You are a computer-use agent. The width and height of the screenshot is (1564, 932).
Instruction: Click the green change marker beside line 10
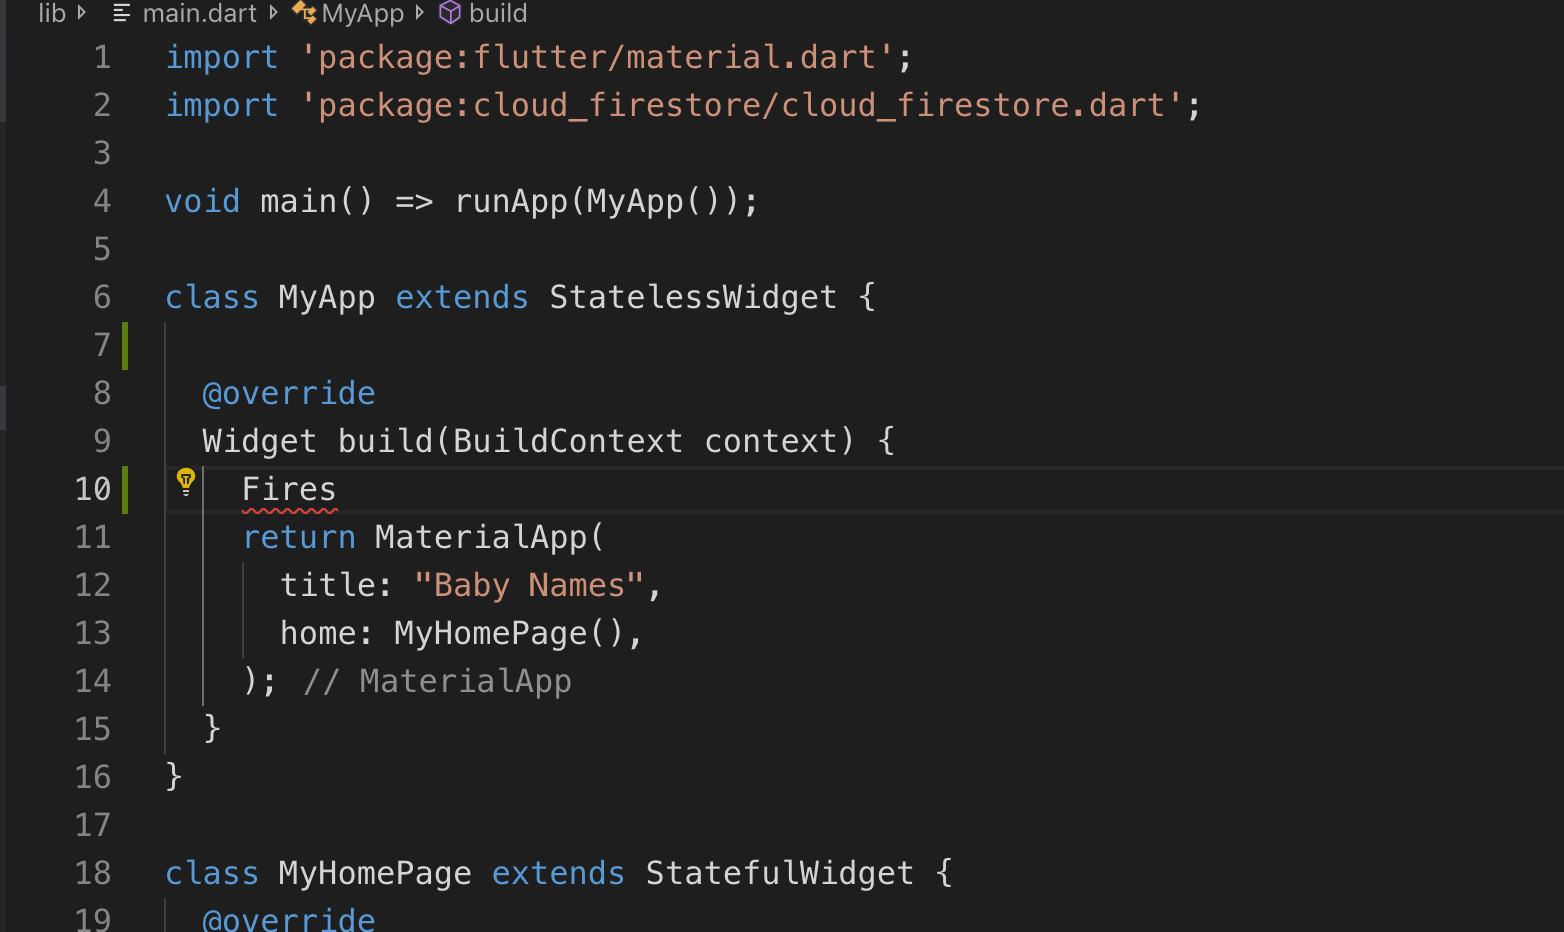click(124, 489)
